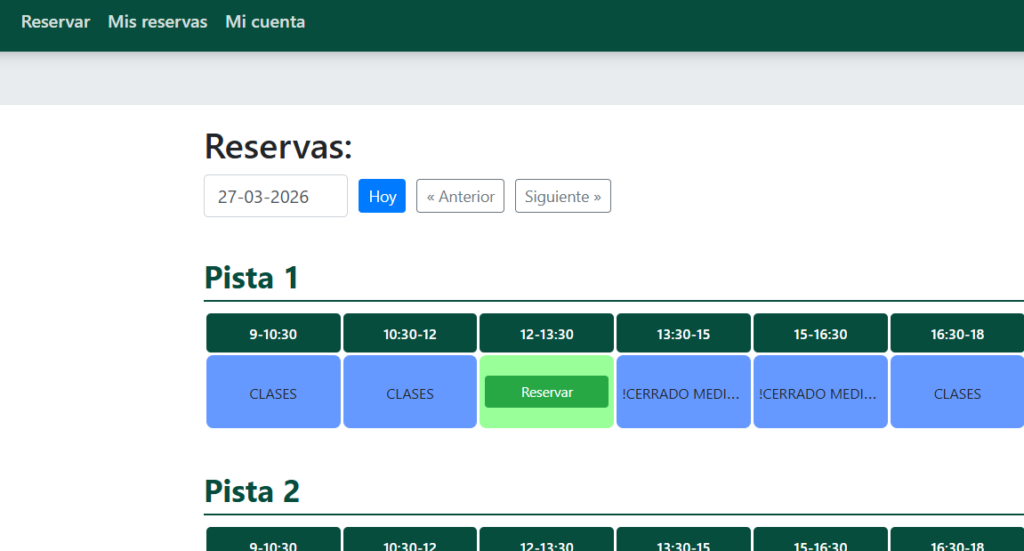
Task: Open the Reservar navigation menu item
Action: [56, 22]
